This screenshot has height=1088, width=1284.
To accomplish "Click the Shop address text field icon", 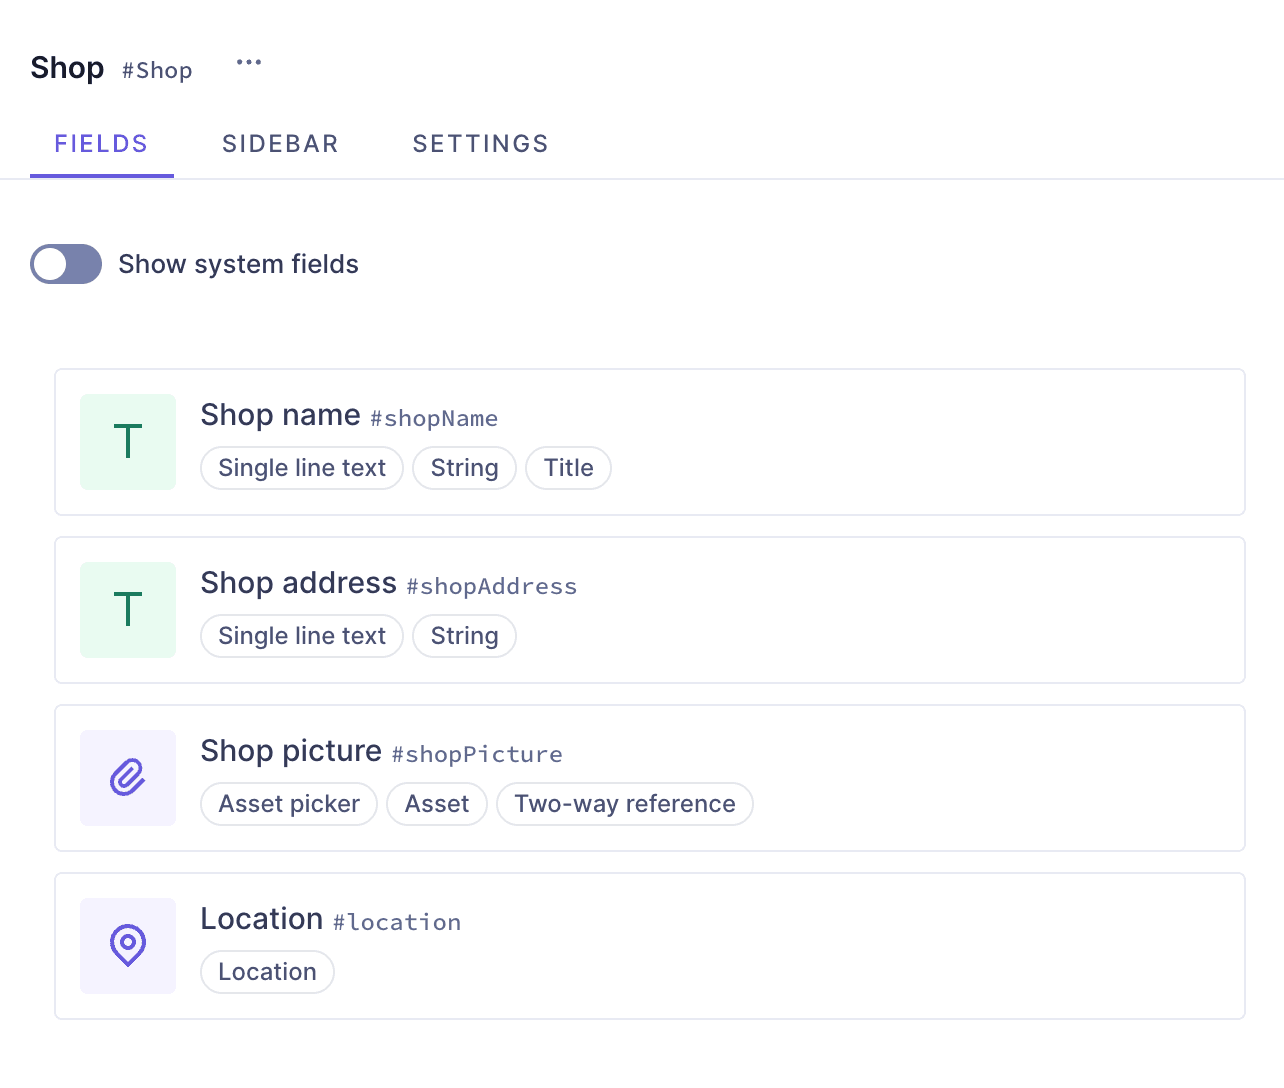I will click(128, 610).
